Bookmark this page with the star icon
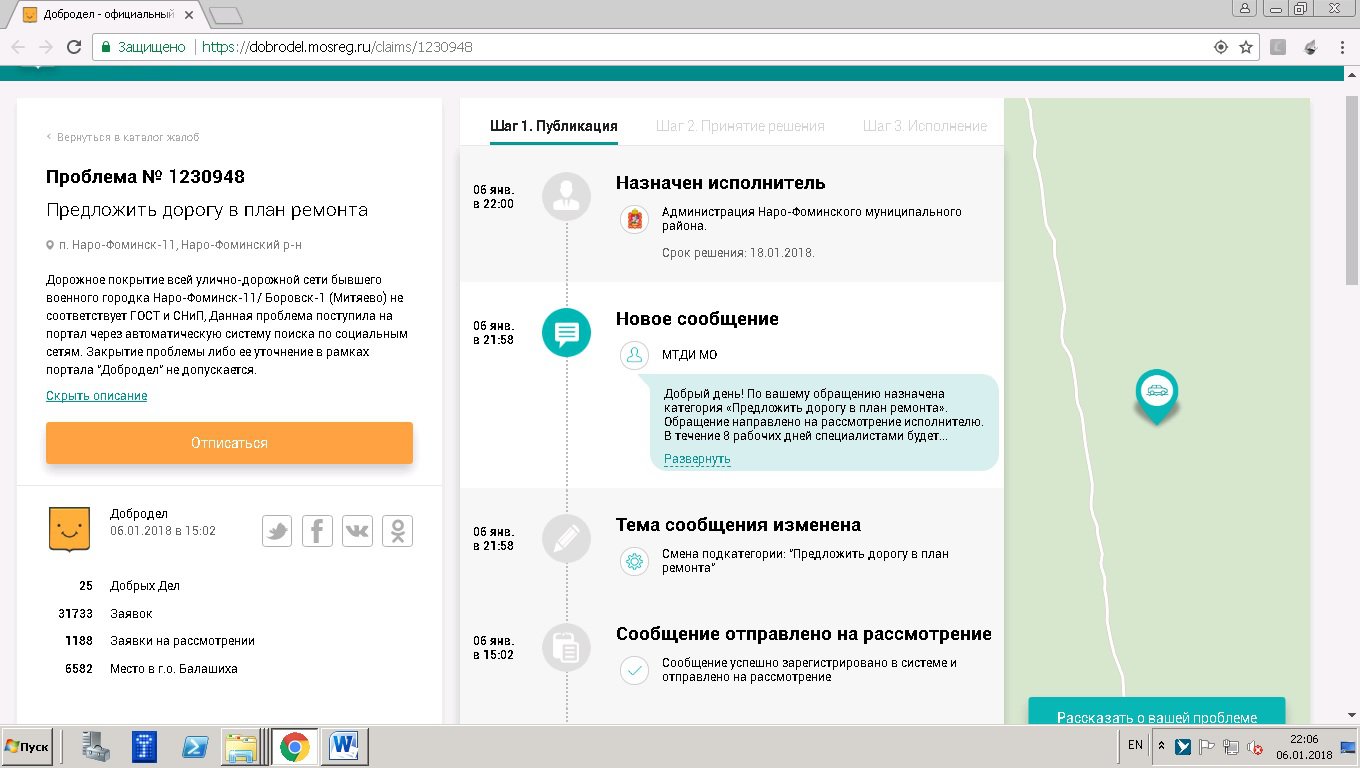The width and height of the screenshot is (1360, 768). tap(1246, 47)
